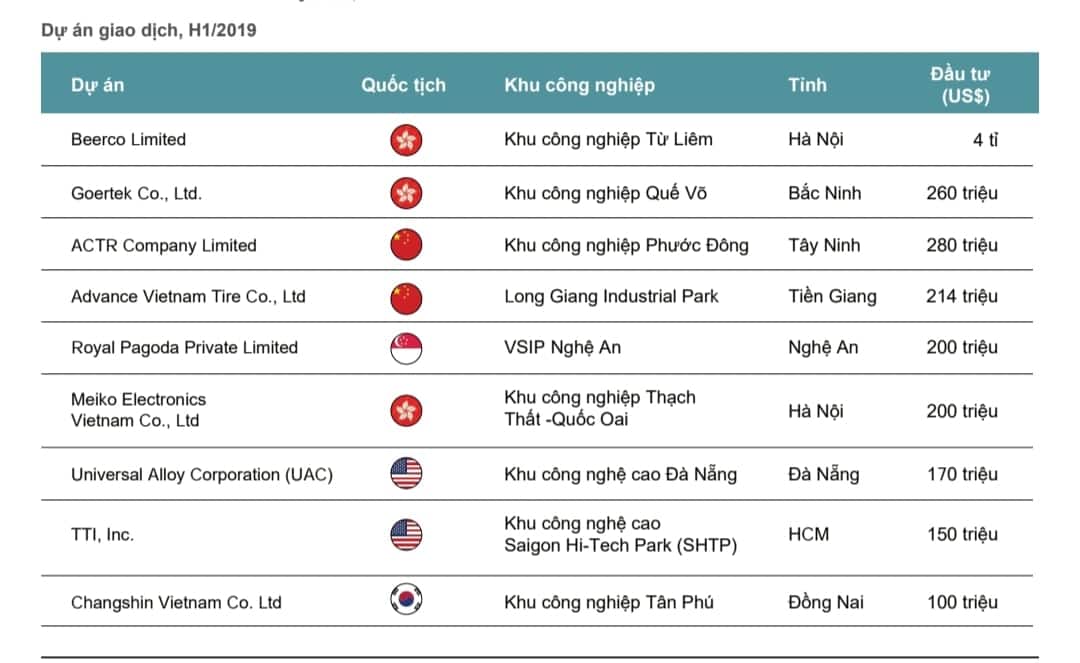1080x663 pixels.
Task: Click the '4 tỉ' investment value
Action: pyautogui.click(x=985, y=140)
